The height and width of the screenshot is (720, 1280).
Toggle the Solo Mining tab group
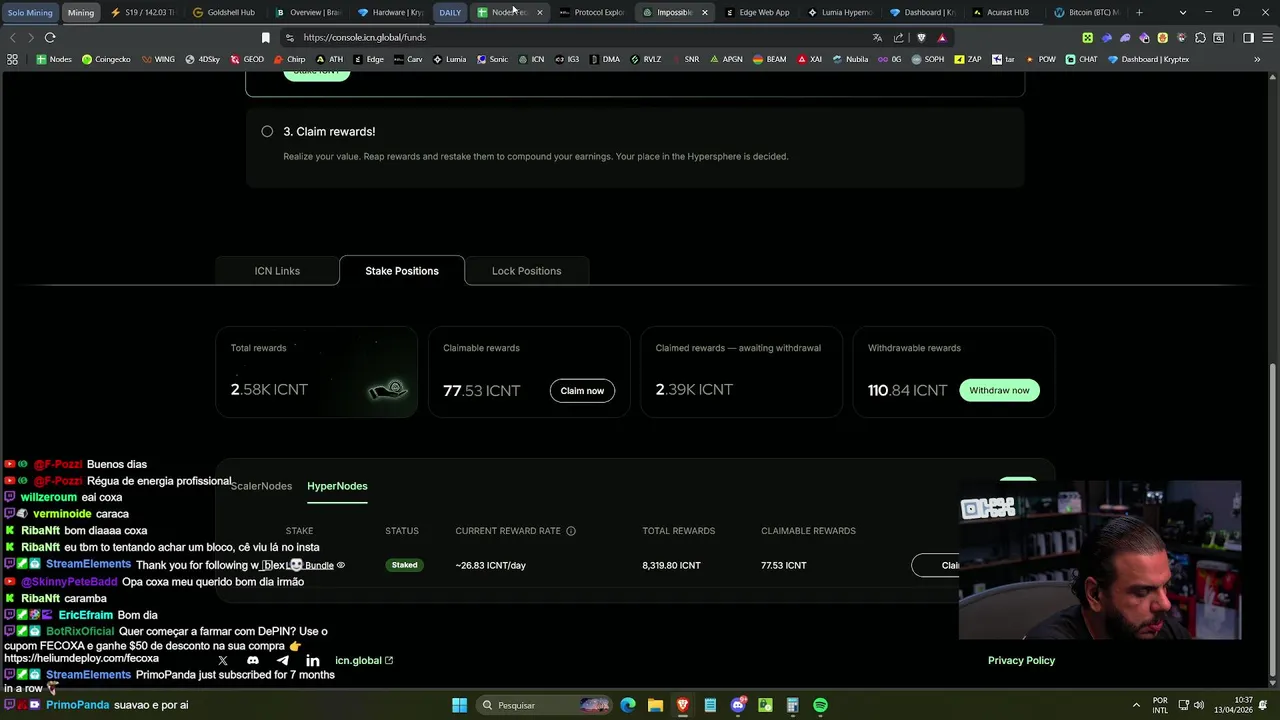(30, 12)
